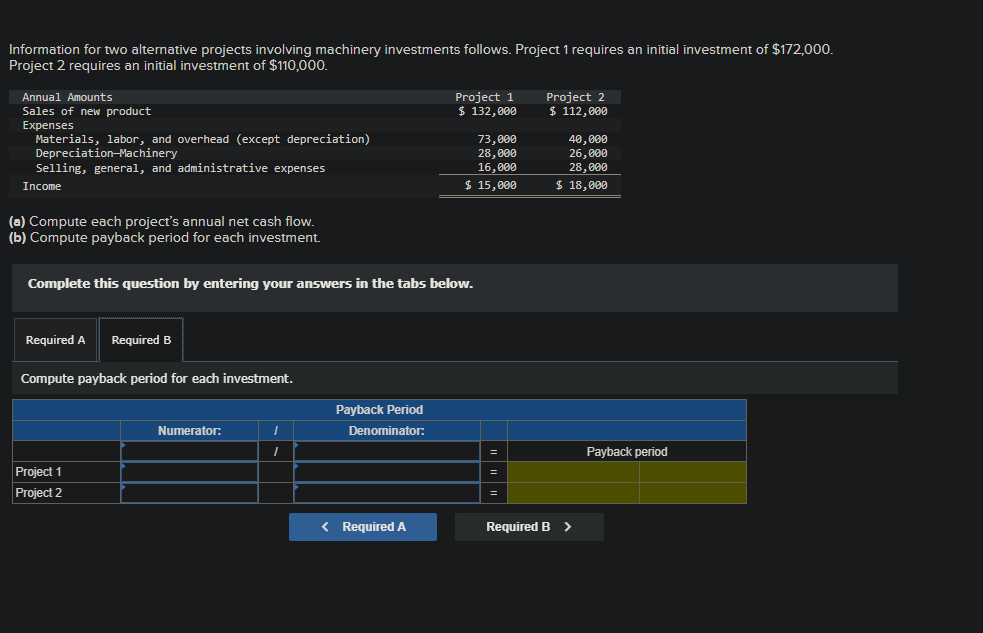
Task: Open the header row numerator dropdown field
Action: (x=189, y=451)
